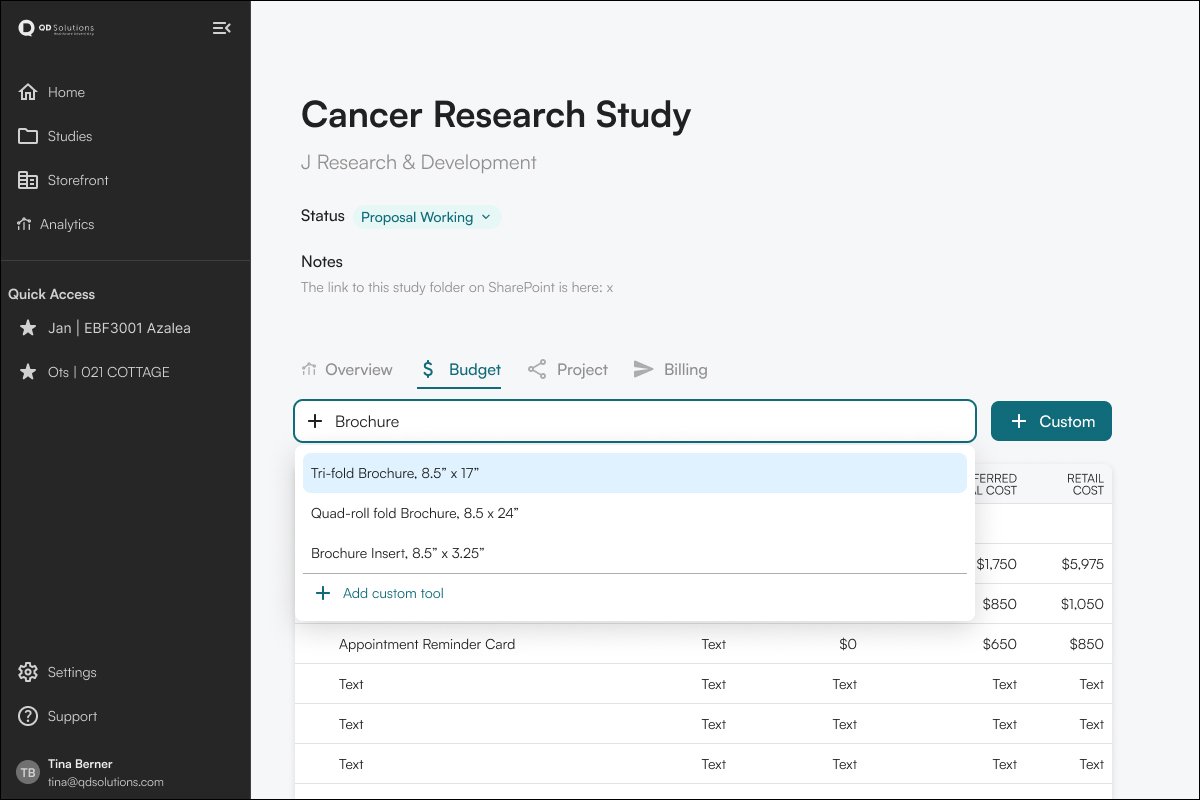Select Brochure Insert, 8.5" x 3.25" suggestion
Viewport: 1200px width, 800px height.
635,553
